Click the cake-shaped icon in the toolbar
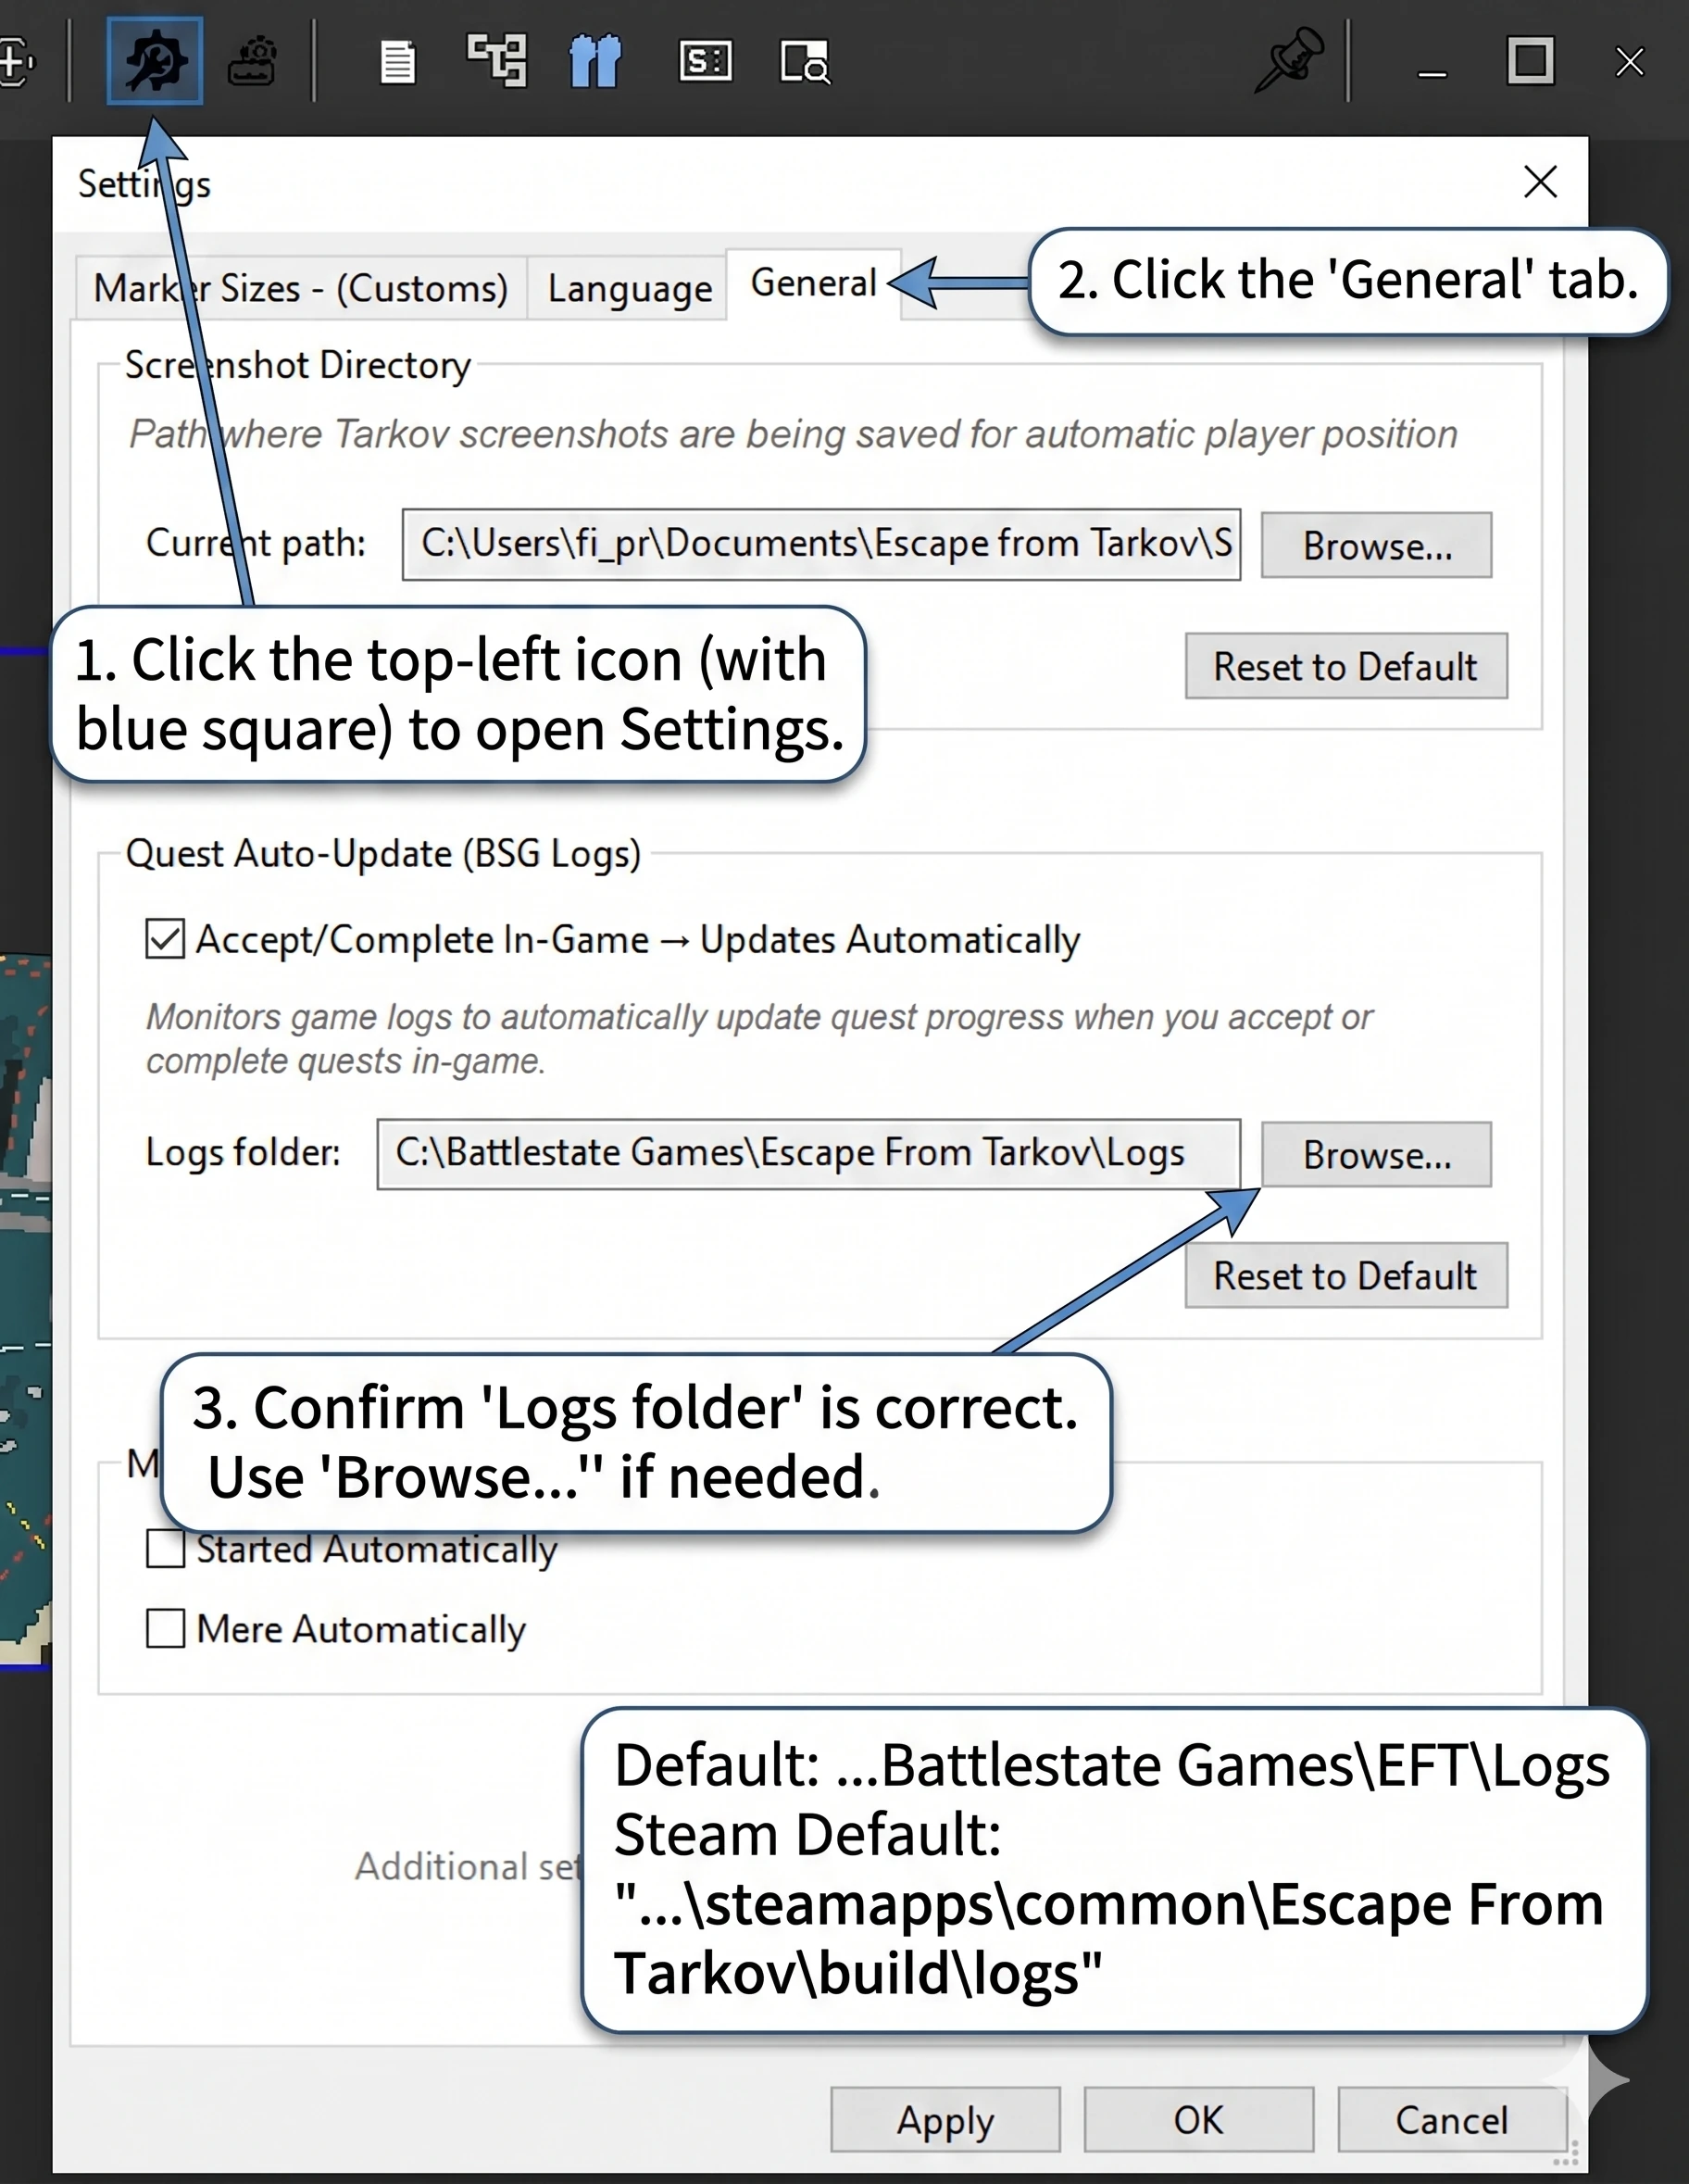 (x=252, y=62)
